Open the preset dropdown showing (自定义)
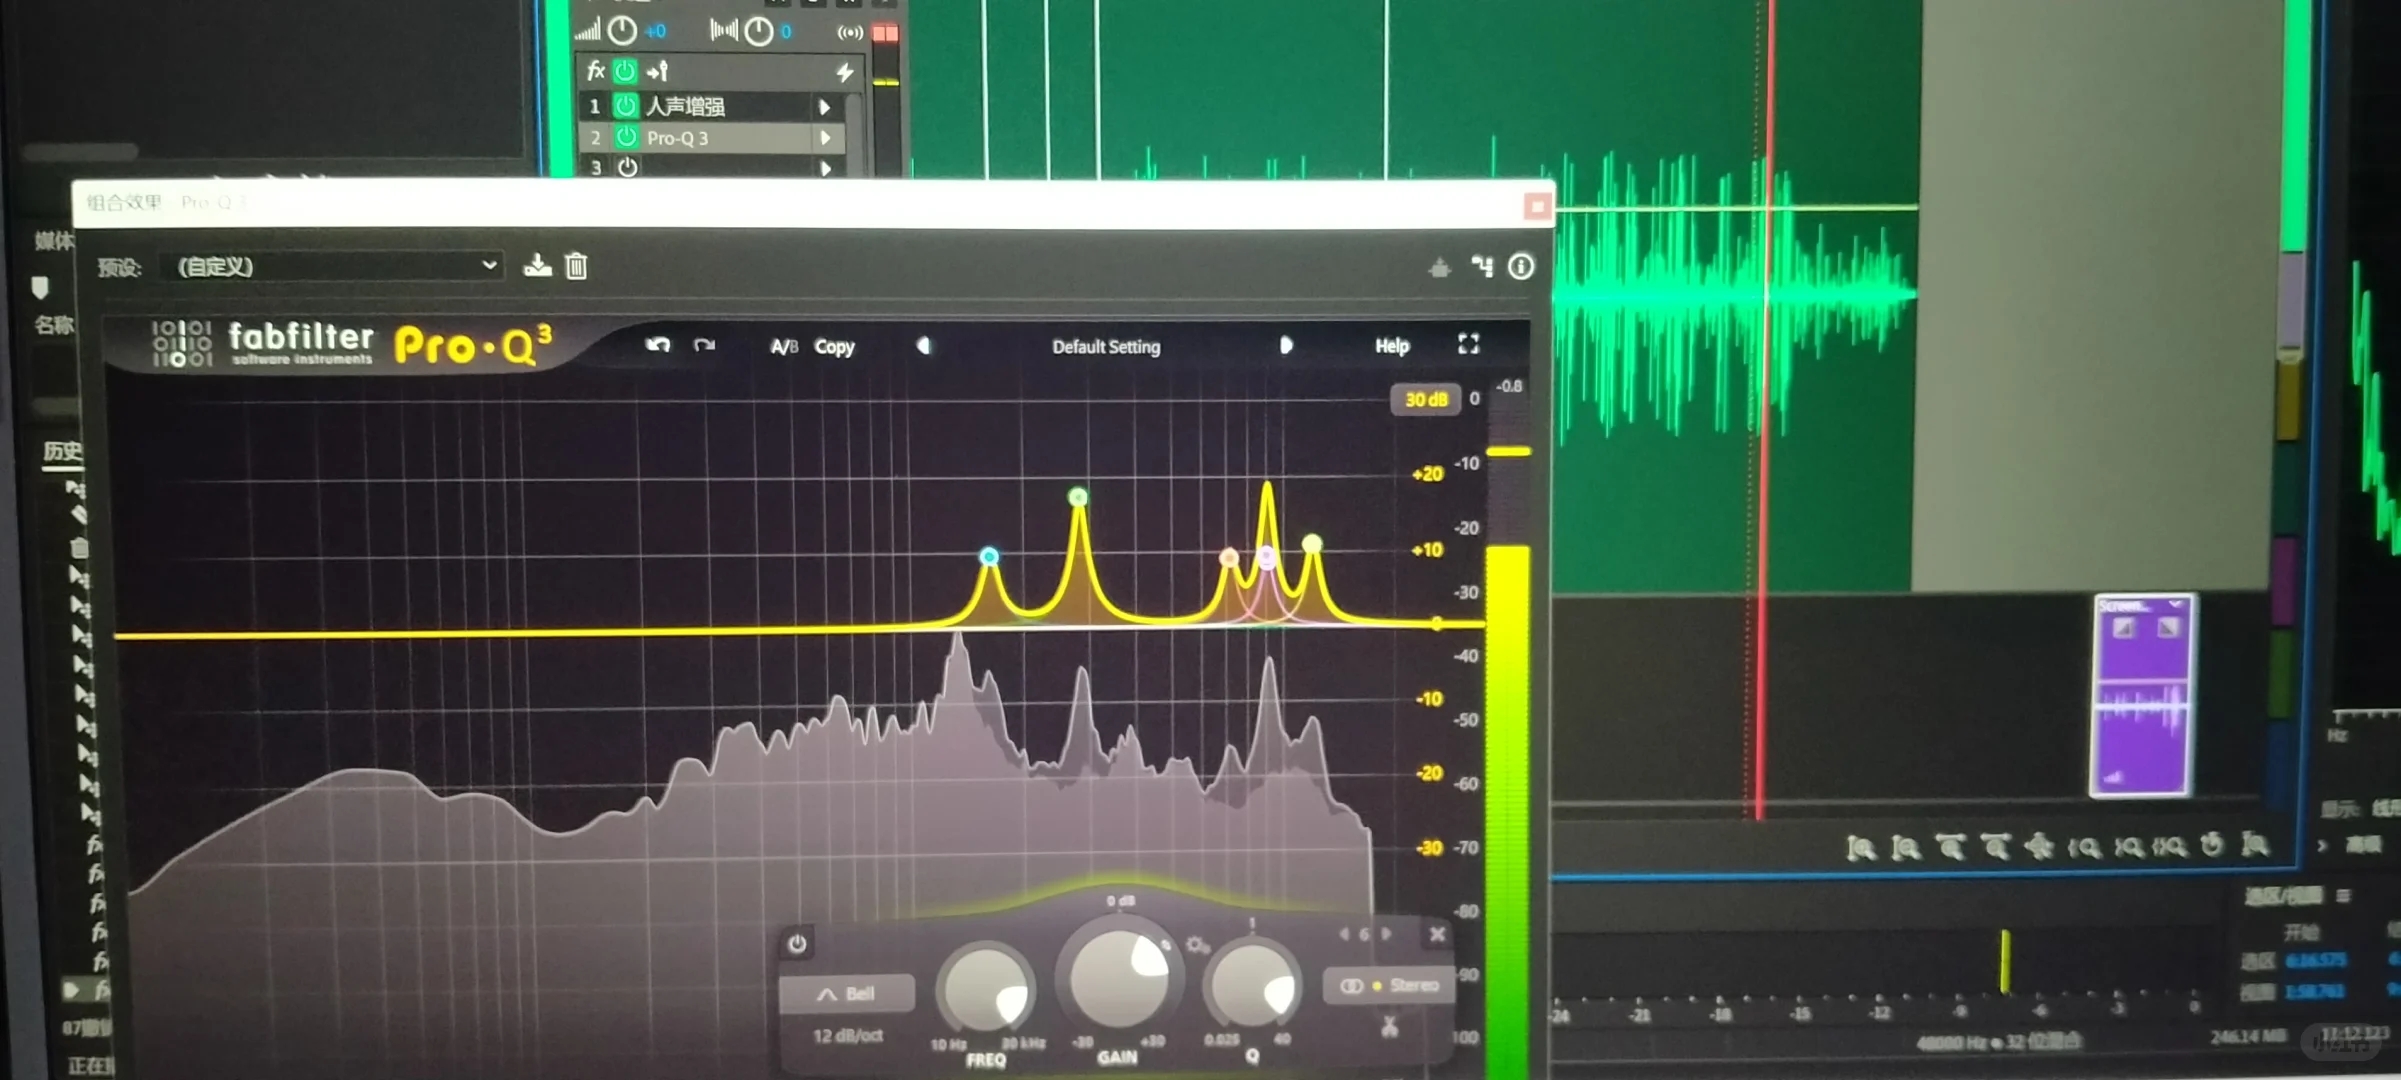Screen dimensions: 2401x1080 tap(334, 266)
